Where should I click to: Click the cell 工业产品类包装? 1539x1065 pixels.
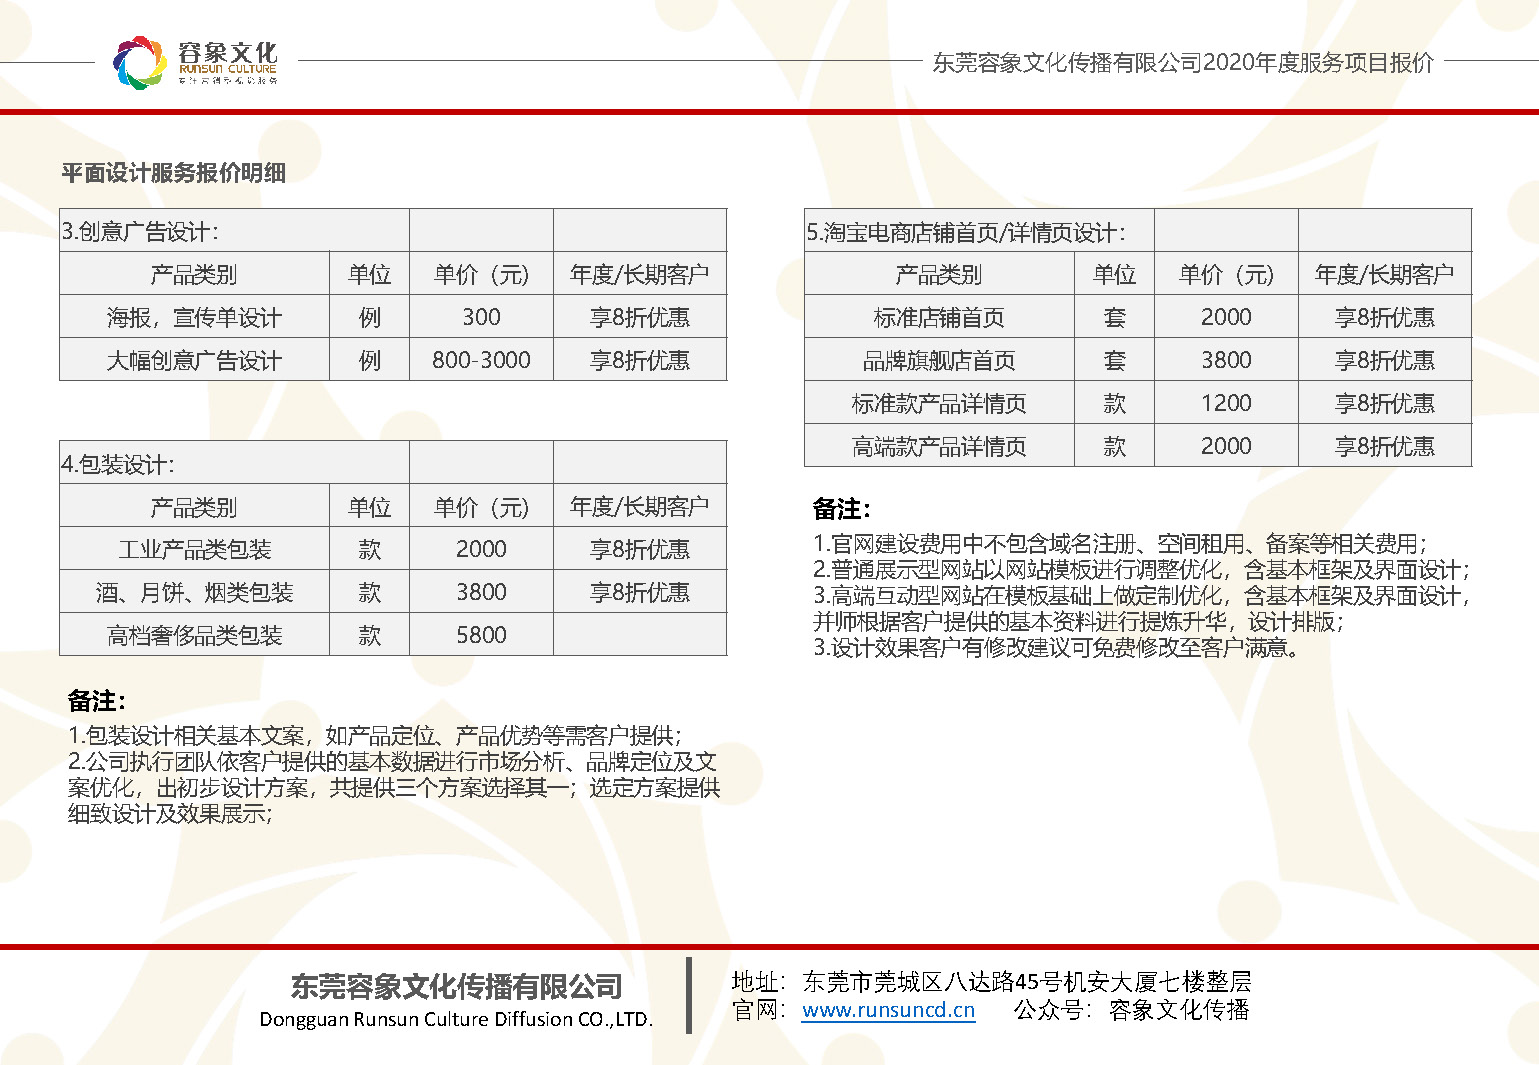(x=195, y=550)
